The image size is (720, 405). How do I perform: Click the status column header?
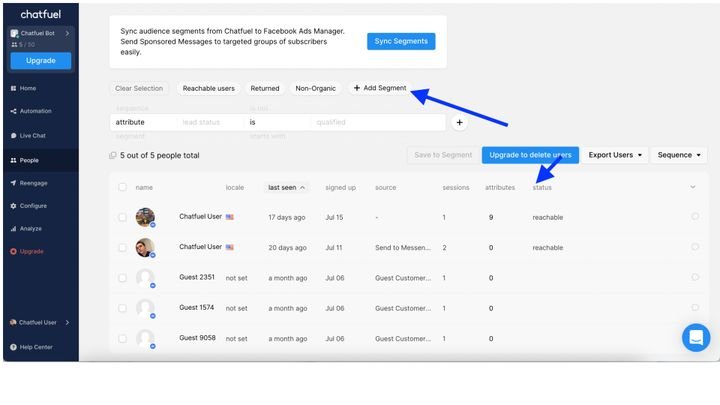pyautogui.click(x=542, y=187)
